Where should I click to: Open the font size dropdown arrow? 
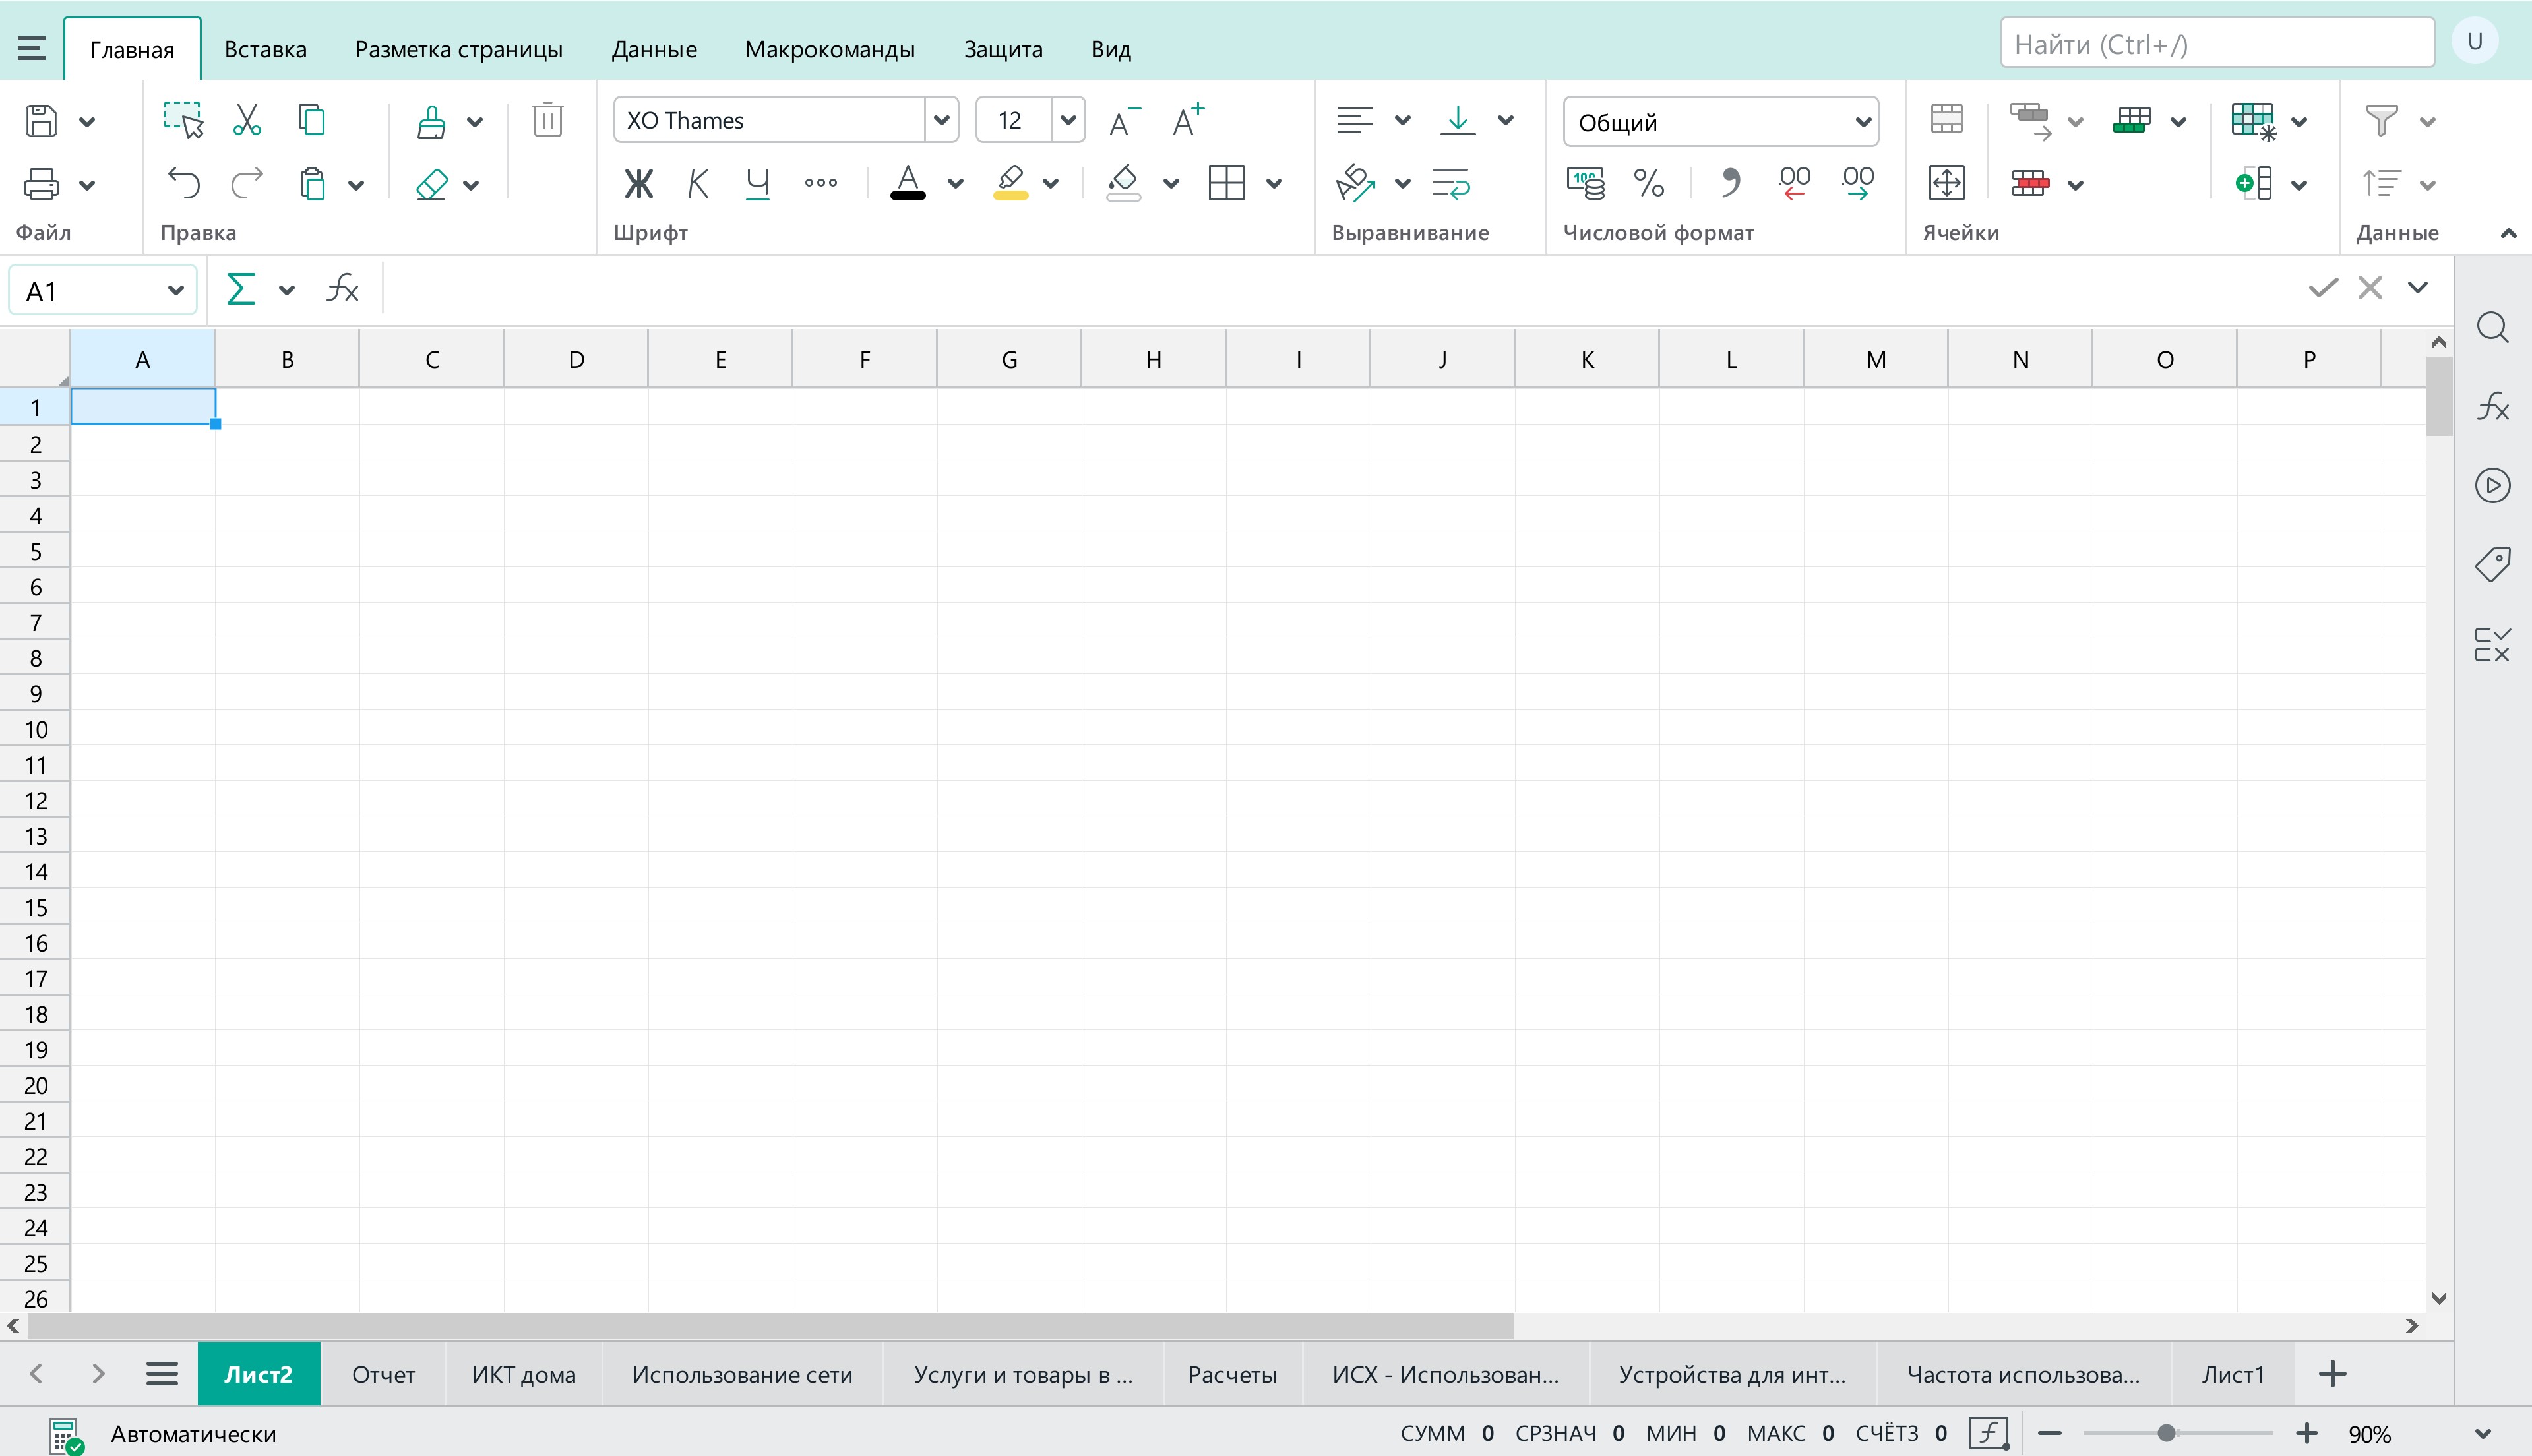tap(1067, 120)
